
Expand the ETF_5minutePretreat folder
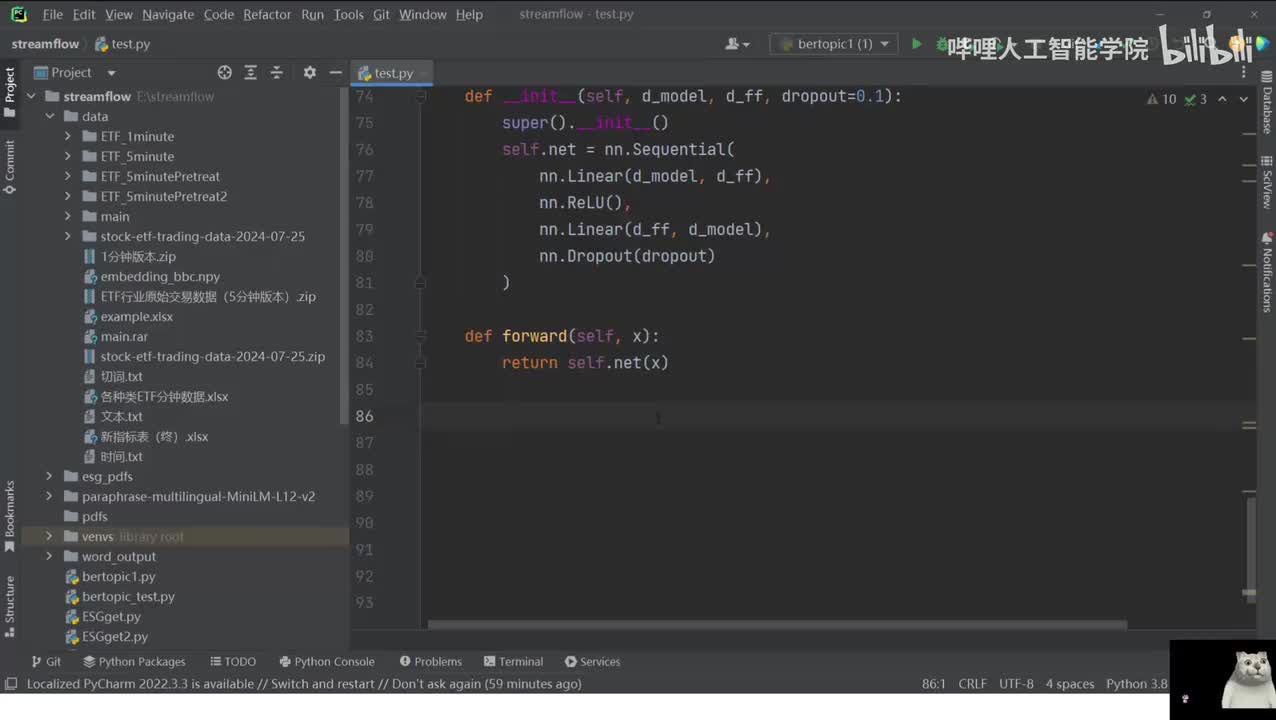[x=67, y=177]
